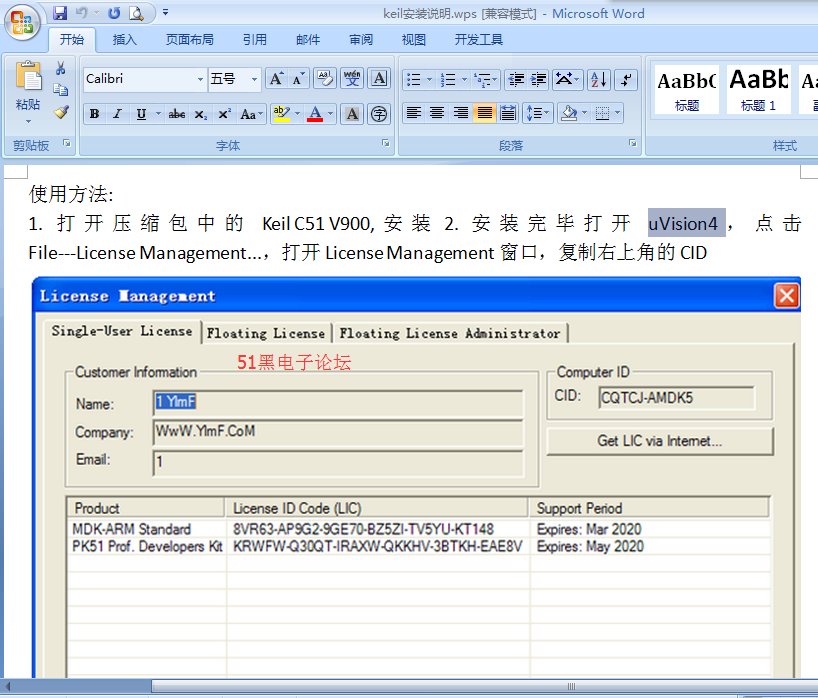Switch to the 插入 ribbon tab

tap(125, 40)
